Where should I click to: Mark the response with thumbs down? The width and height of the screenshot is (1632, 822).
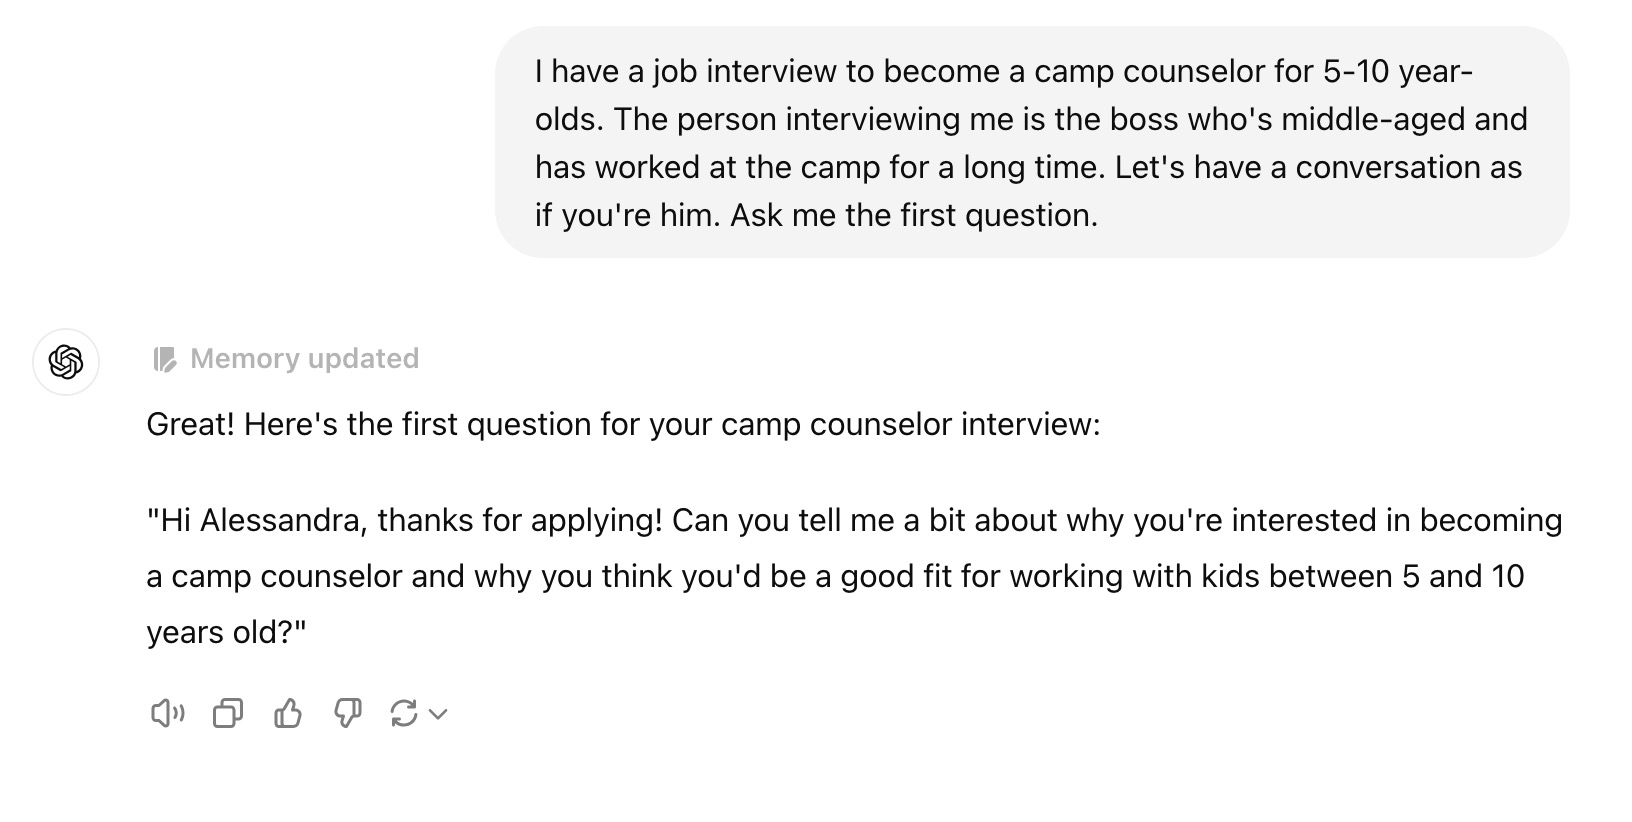pyautogui.click(x=347, y=713)
